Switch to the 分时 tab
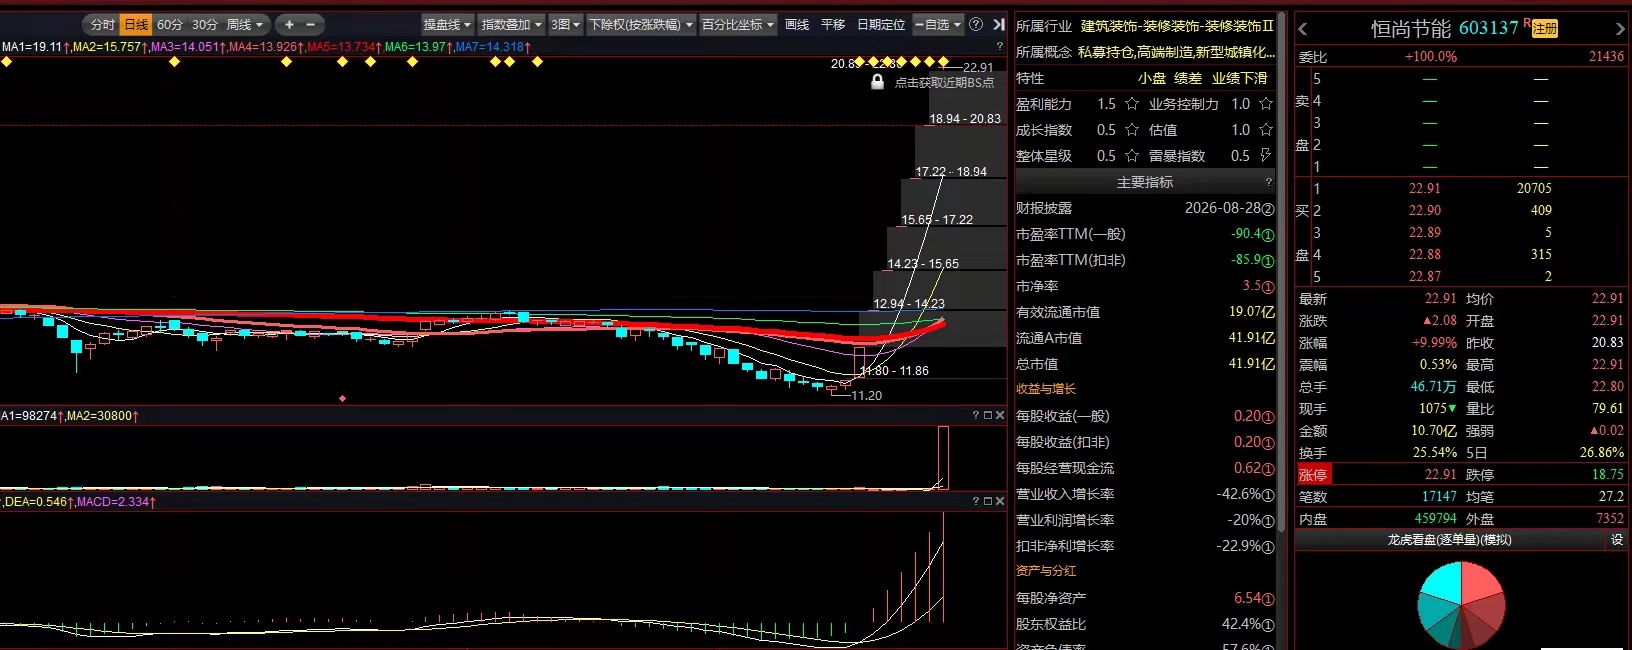 (102, 24)
